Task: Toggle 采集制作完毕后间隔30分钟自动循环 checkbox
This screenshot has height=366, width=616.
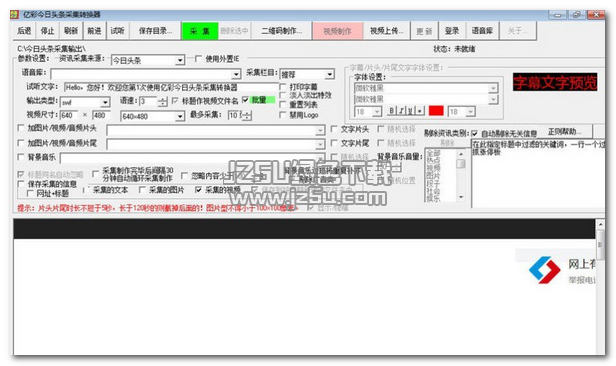Action: (95, 173)
